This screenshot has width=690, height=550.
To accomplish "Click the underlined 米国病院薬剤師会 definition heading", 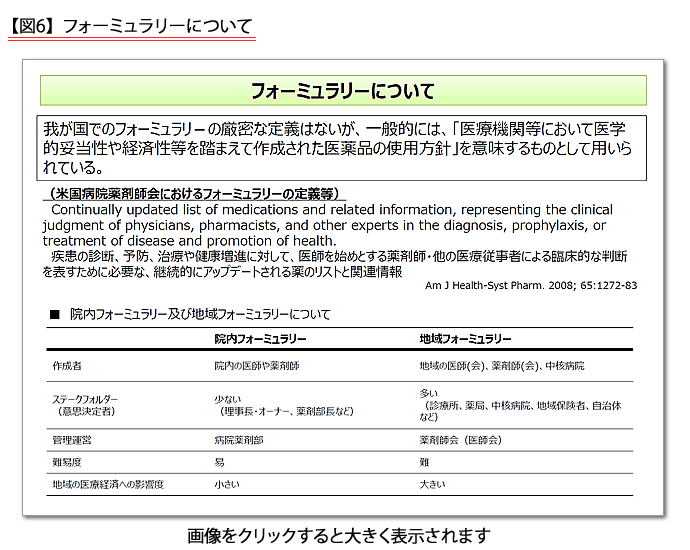I will coord(194,194).
